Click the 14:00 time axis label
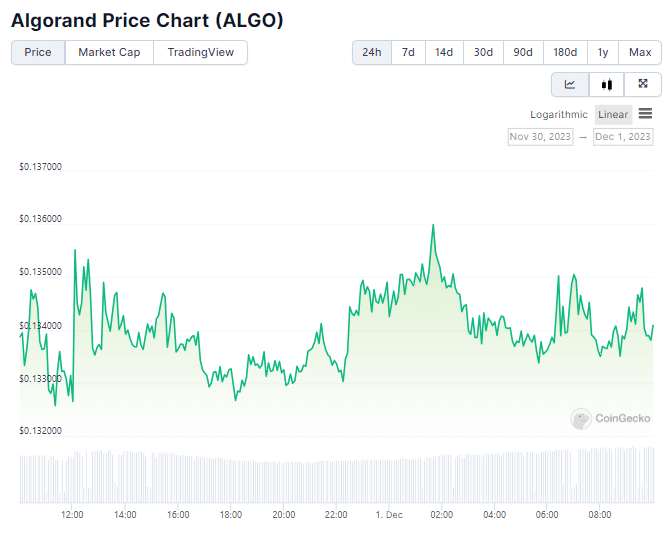Viewport: 672px width, 539px height. 125,515
